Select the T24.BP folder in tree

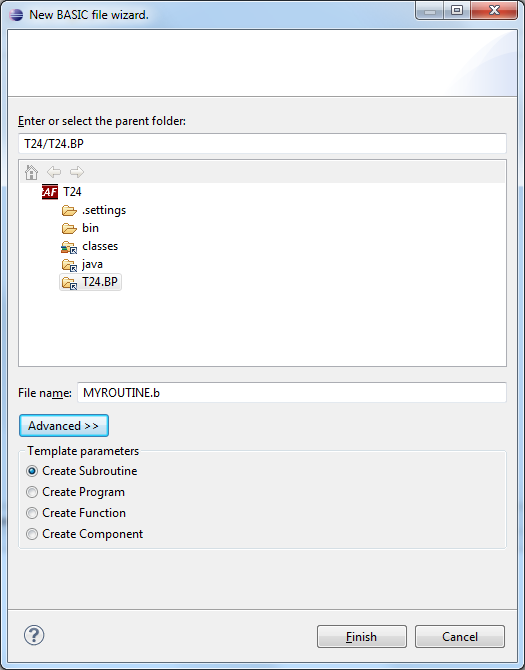(x=91, y=282)
